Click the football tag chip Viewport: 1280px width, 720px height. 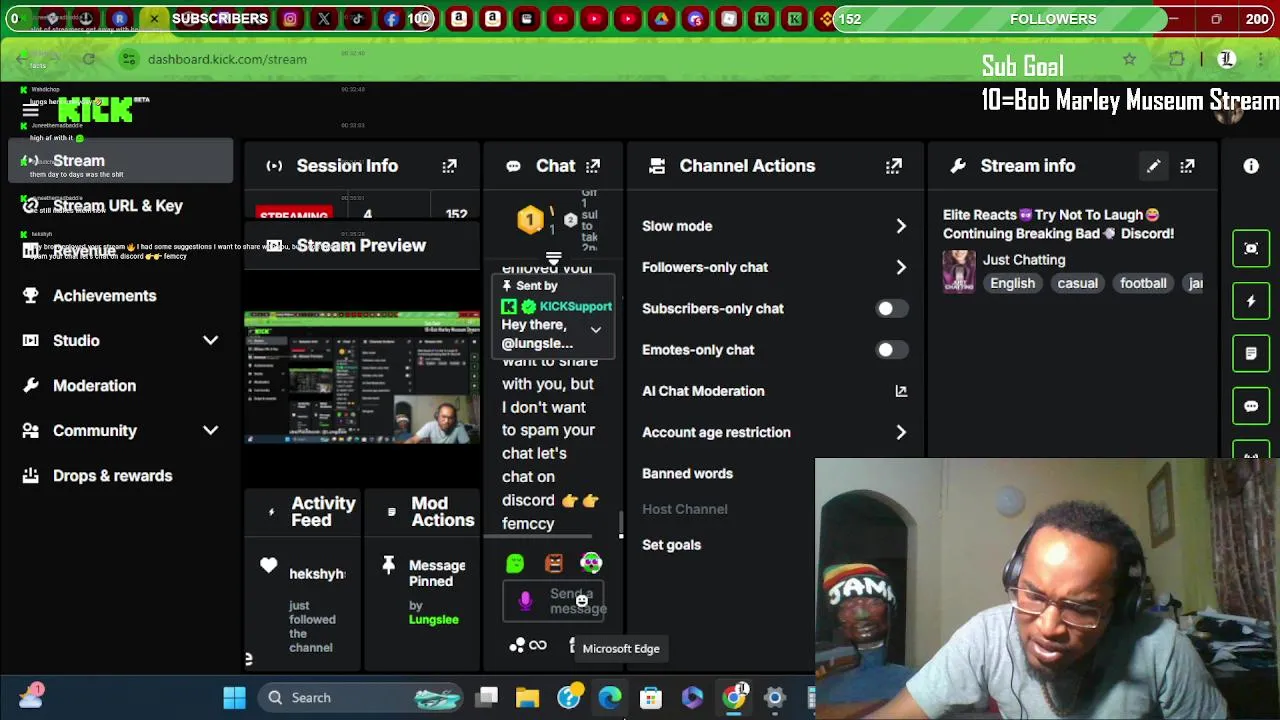click(1143, 284)
